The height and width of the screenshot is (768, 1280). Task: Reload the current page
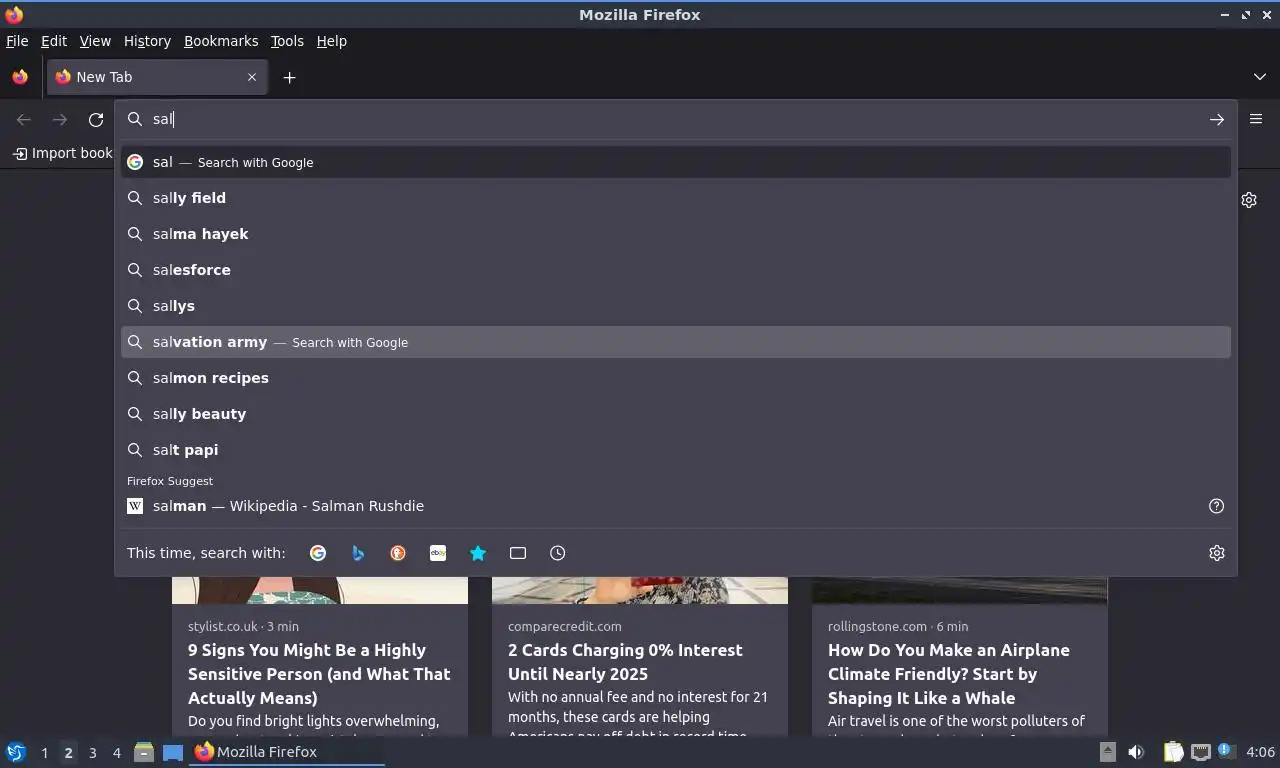[x=96, y=120]
